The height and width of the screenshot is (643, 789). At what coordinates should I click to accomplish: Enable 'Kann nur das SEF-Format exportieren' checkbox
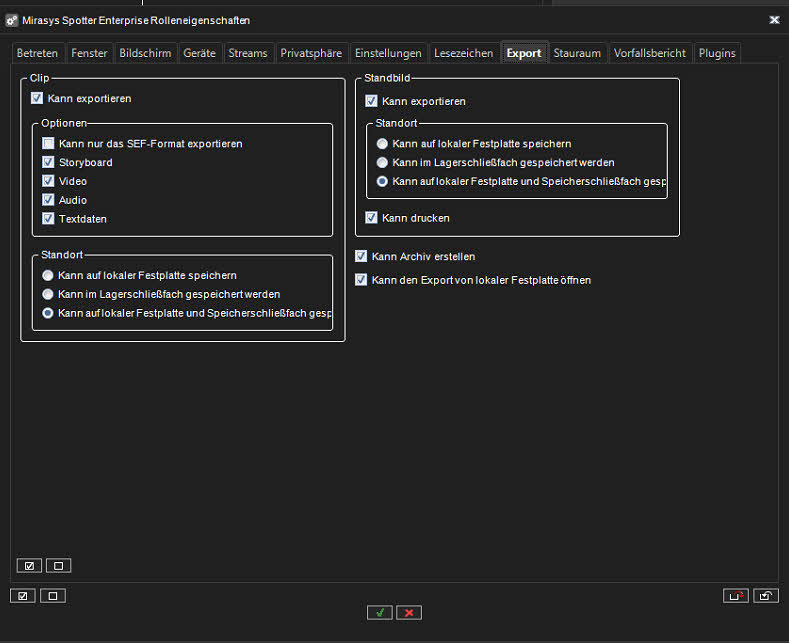(x=48, y=144)
